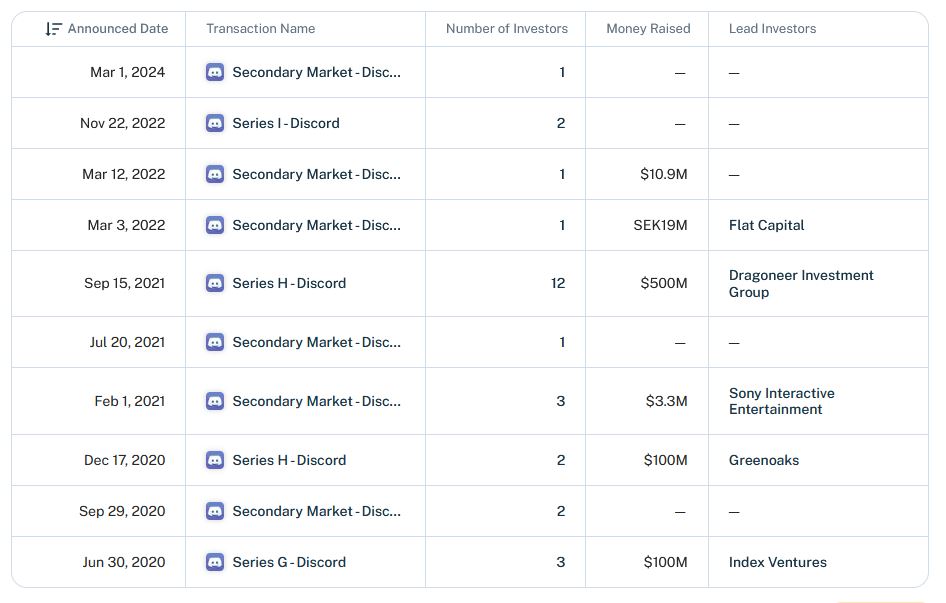Sort by Announced Date column header
This screenshot has height=603, width=946.
(x=118, y=29)
